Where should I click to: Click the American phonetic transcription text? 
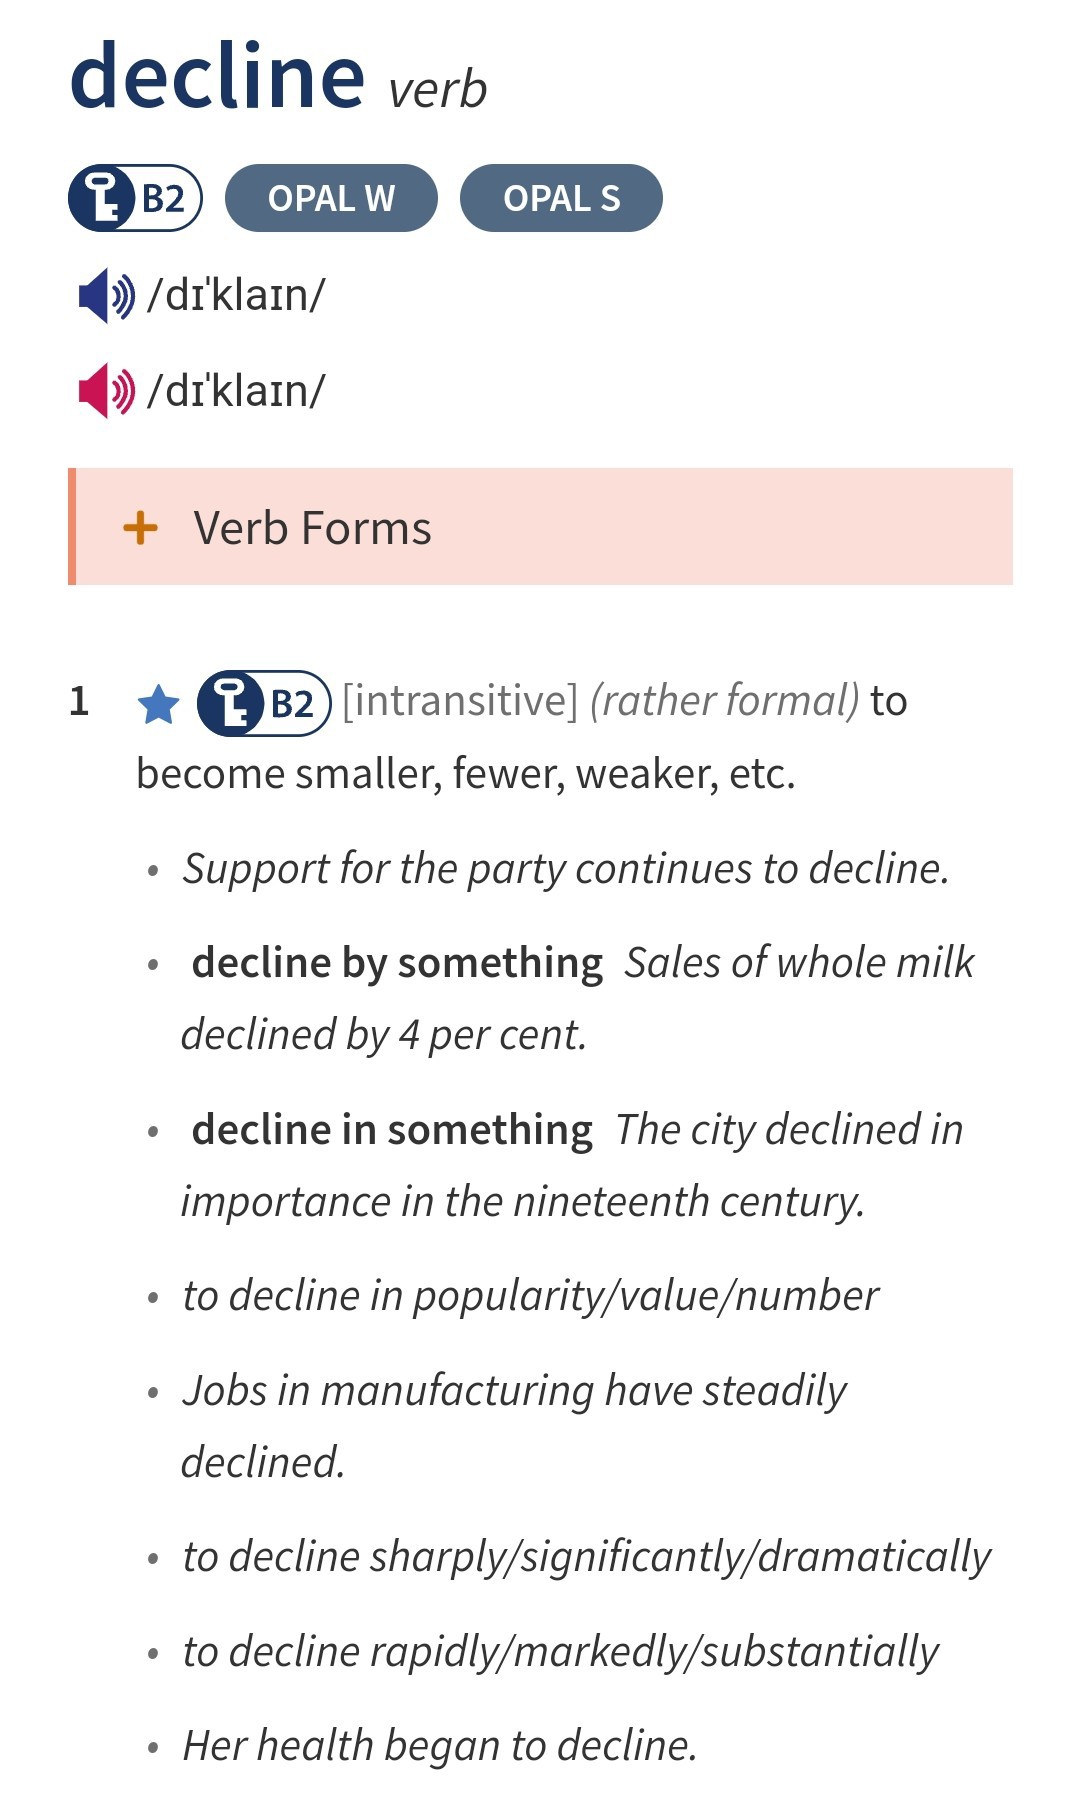pyautogui.click(x=236, y=391)
